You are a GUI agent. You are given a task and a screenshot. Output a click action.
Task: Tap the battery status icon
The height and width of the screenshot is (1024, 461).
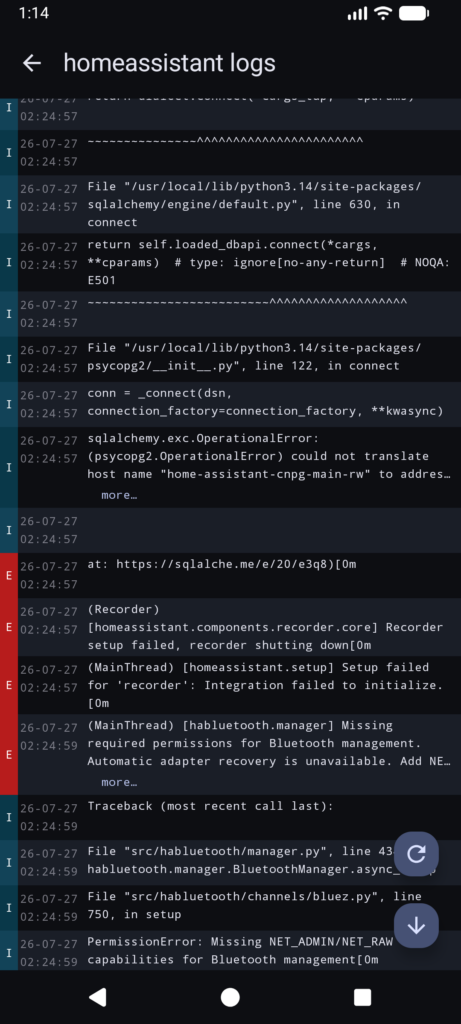coord(413,13)
